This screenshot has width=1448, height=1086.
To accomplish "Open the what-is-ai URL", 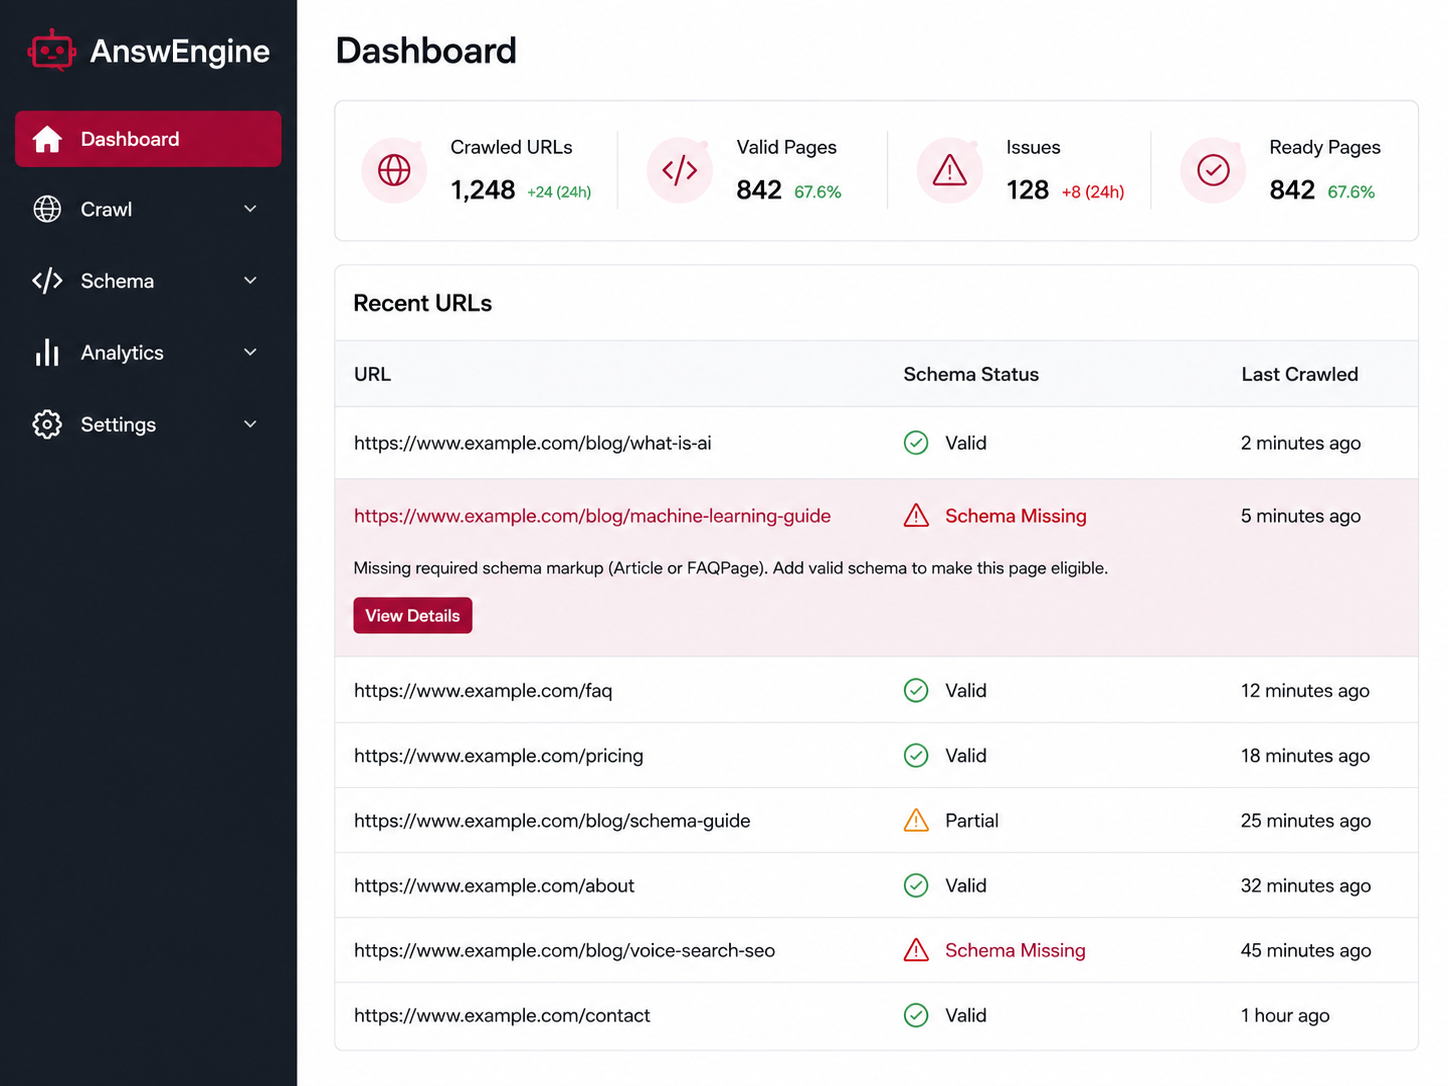I will click(x=532, y=443).
